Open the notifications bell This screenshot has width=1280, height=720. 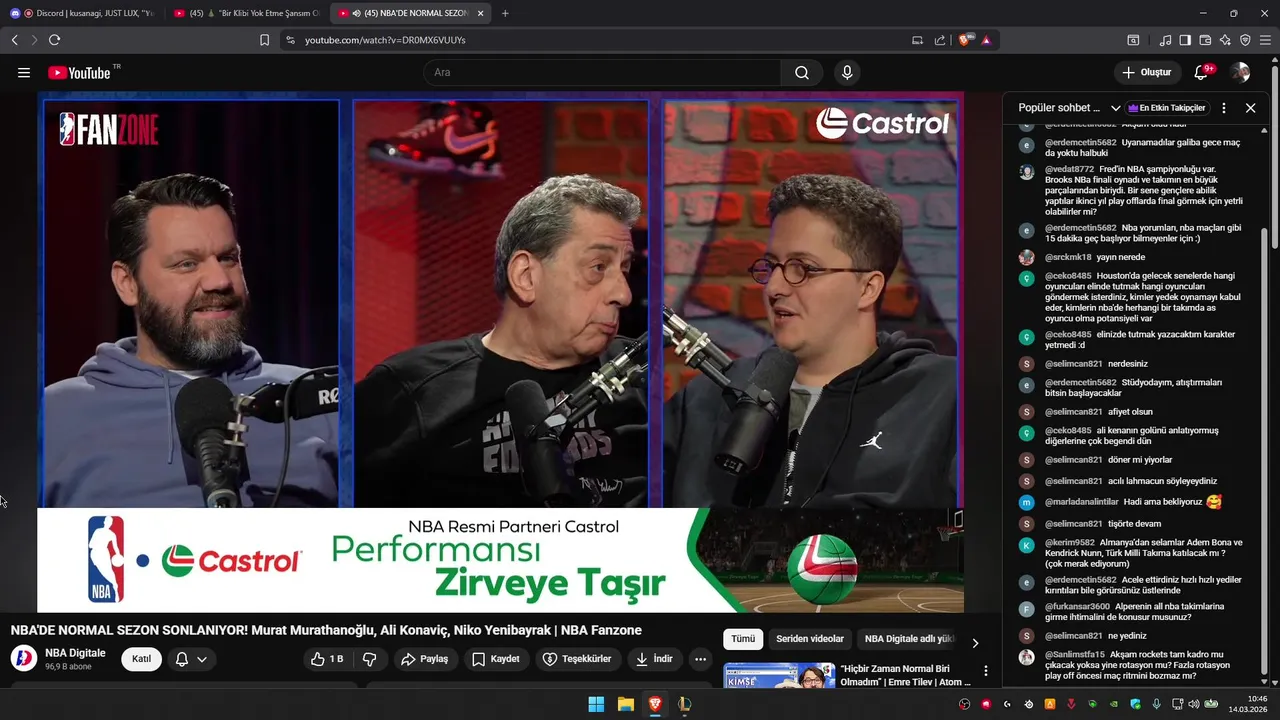coord(1203,72)
